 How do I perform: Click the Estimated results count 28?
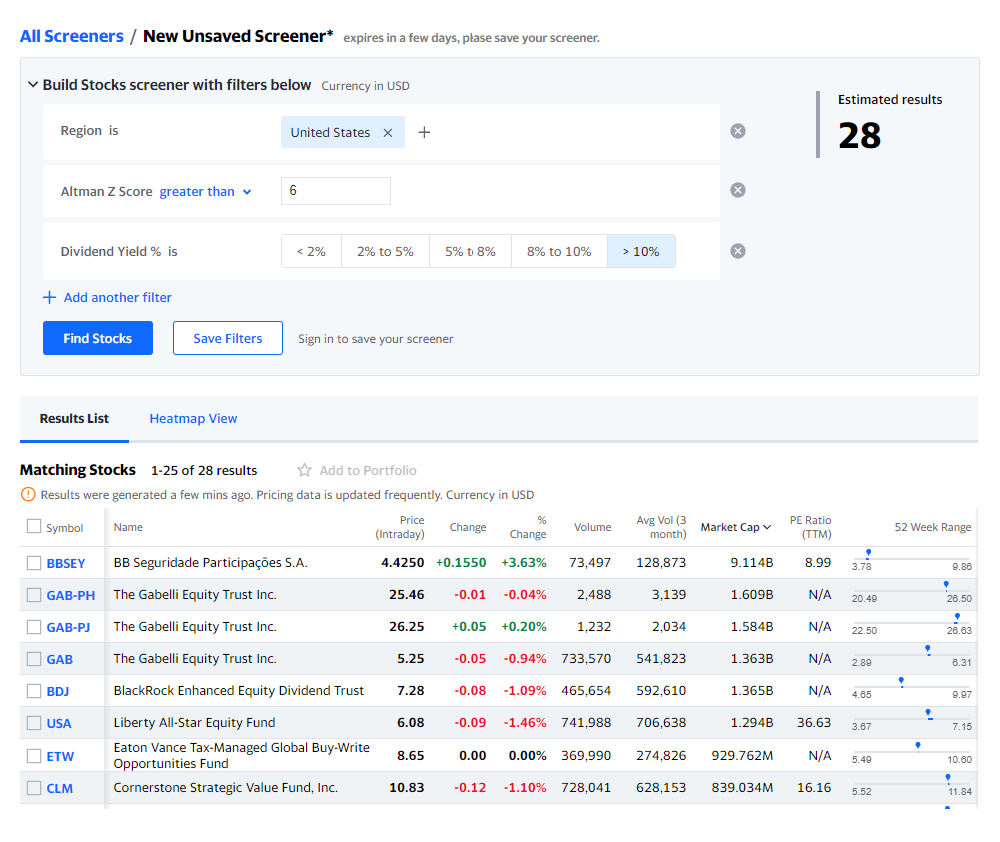pyautogui.click(x=859, y=135)
